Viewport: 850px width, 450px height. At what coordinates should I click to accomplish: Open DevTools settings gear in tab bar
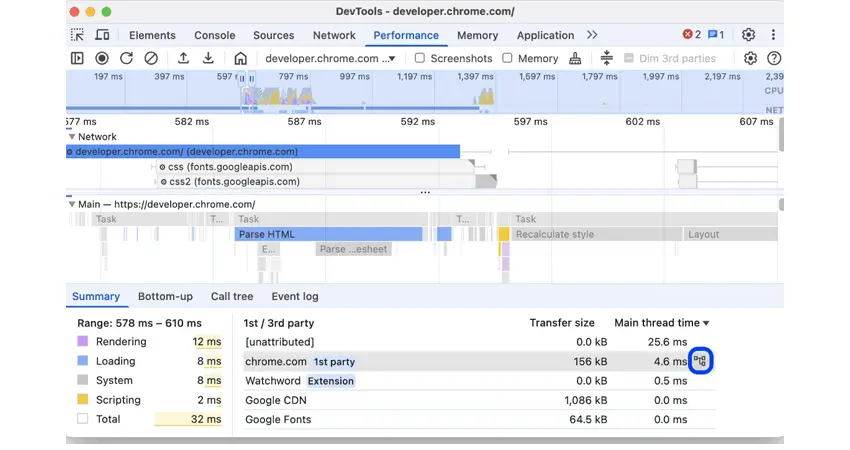click(749, 35)
